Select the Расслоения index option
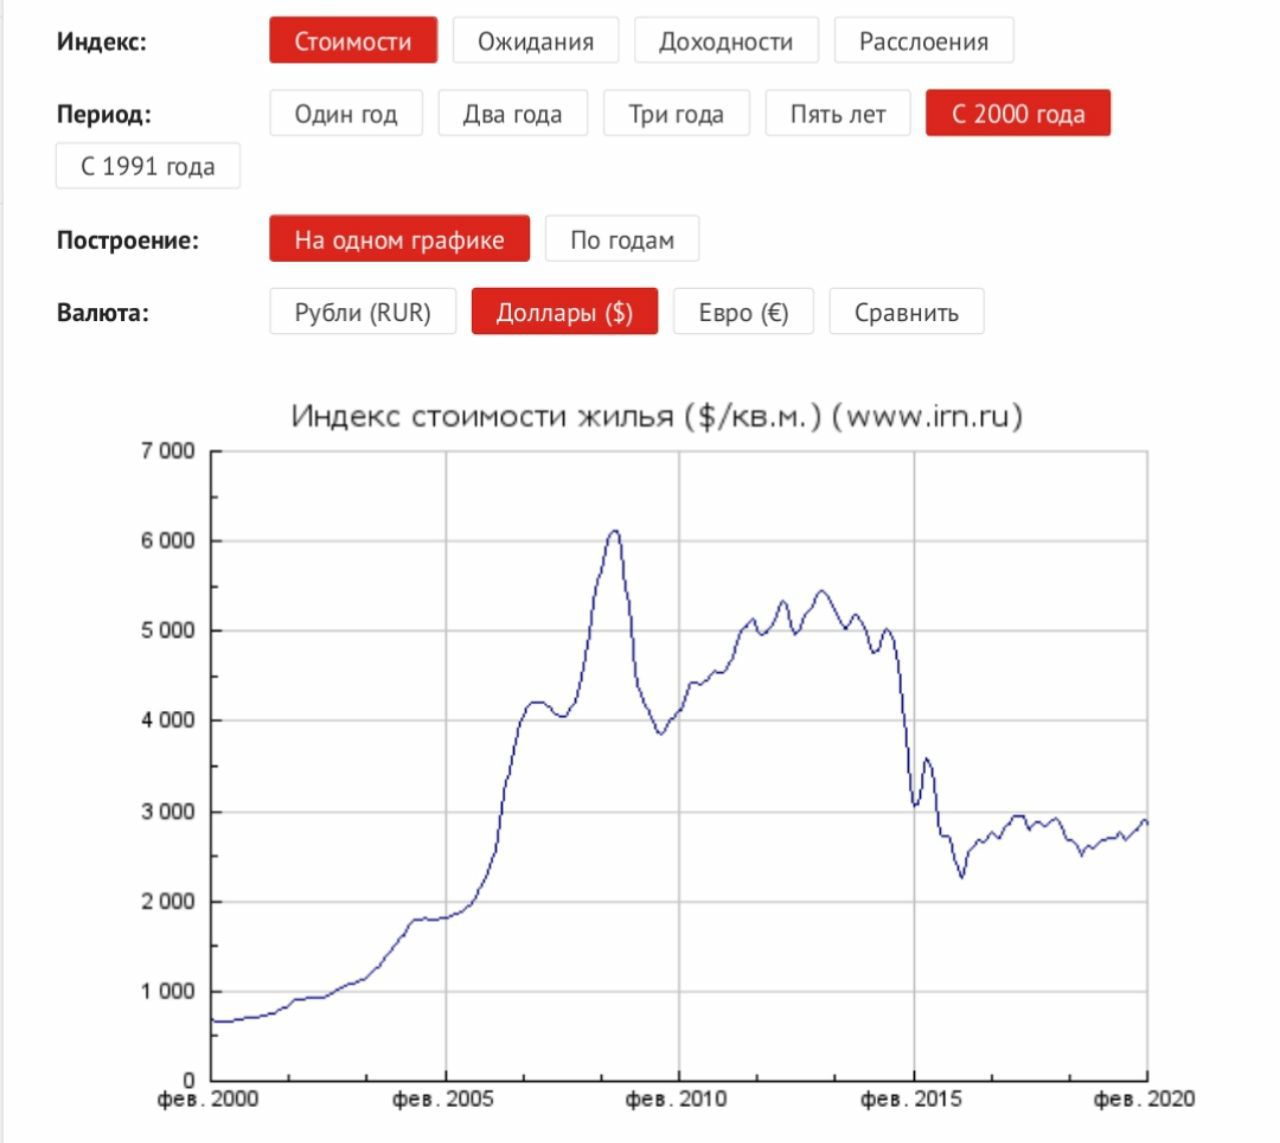The width and height of the screenshot is (1280, 1143). [x=924, y=41]
